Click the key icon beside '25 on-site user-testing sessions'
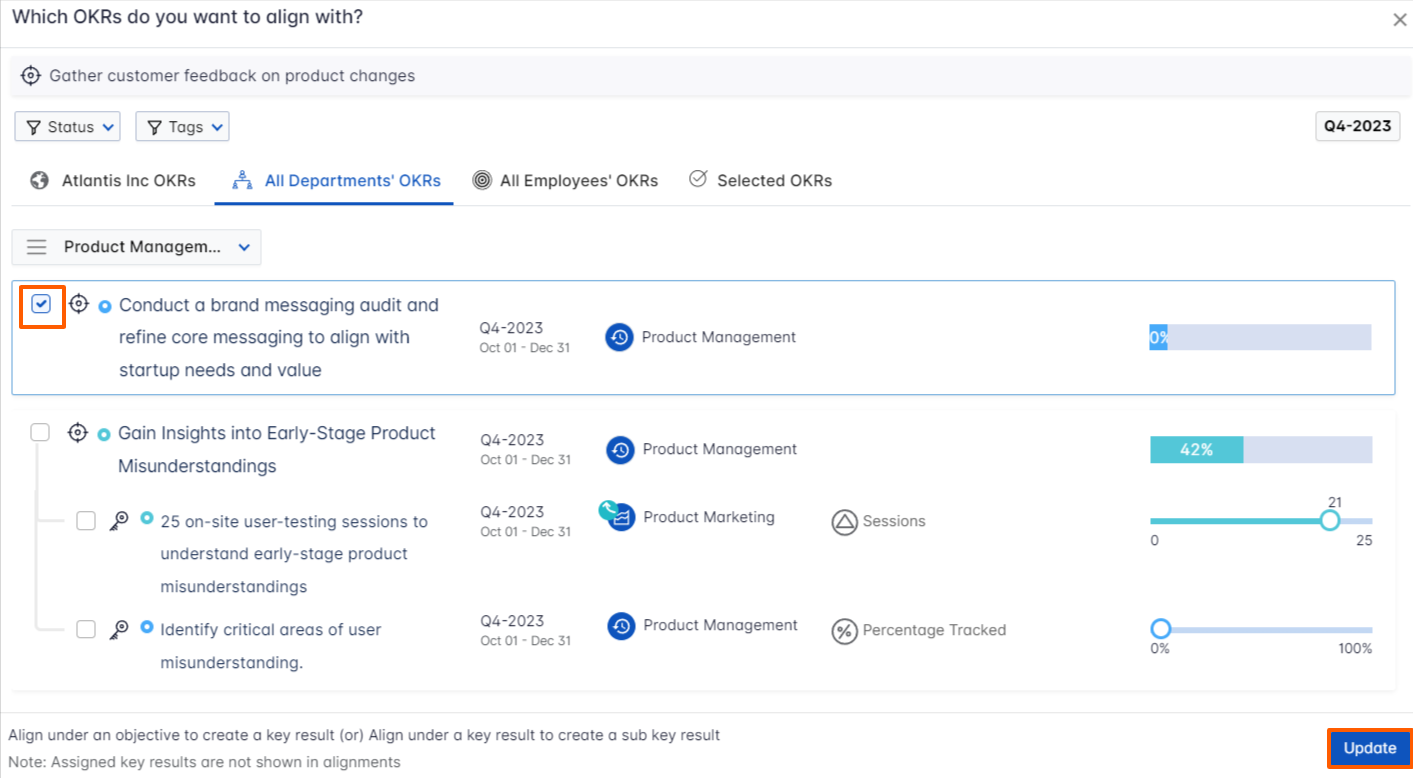 click(119, 521)
